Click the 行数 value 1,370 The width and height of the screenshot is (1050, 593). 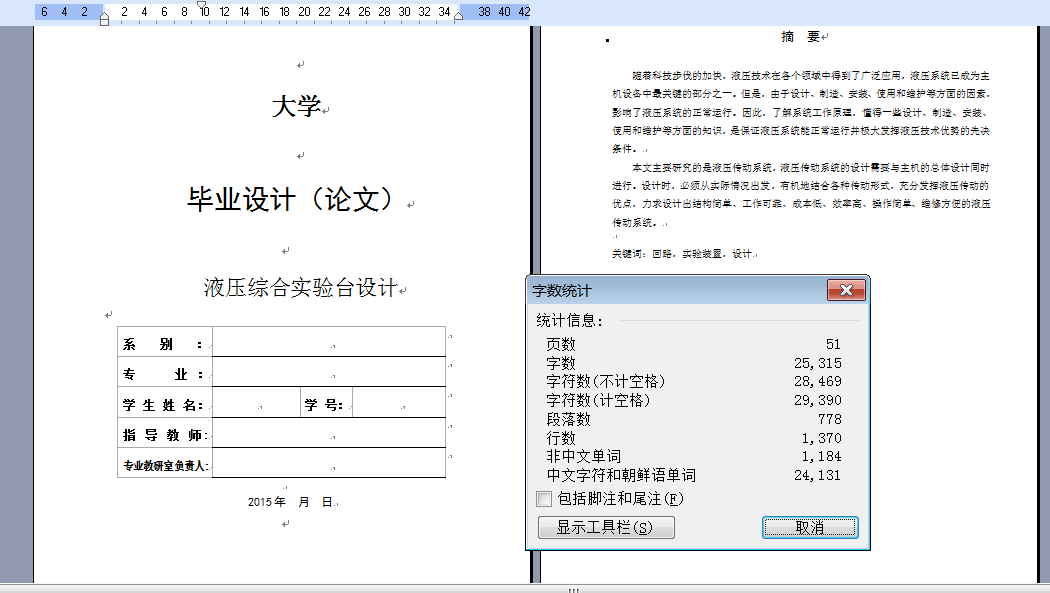(x=822, y=438)
